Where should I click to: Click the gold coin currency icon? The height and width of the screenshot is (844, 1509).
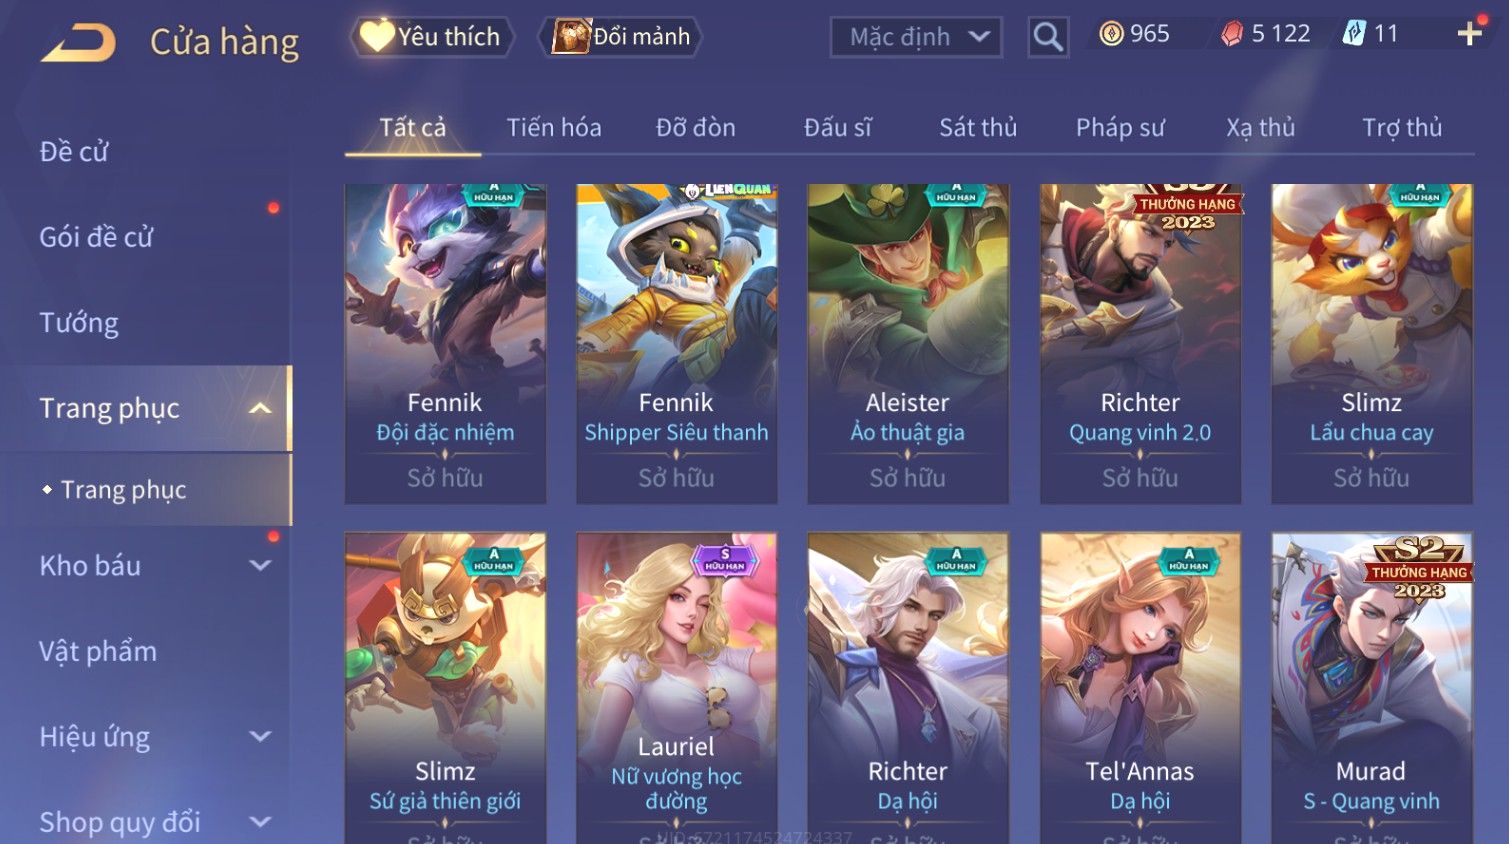click(1111, 34)
